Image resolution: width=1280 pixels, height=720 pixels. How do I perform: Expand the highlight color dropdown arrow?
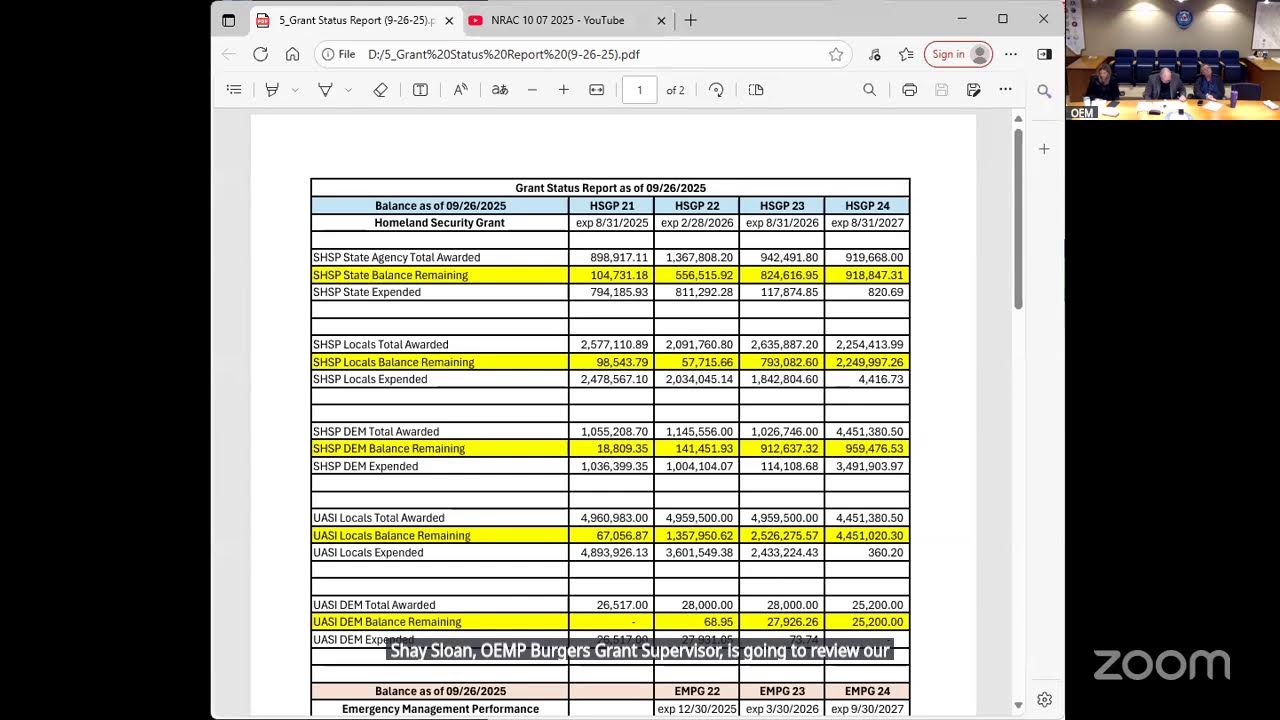(295, 90)
